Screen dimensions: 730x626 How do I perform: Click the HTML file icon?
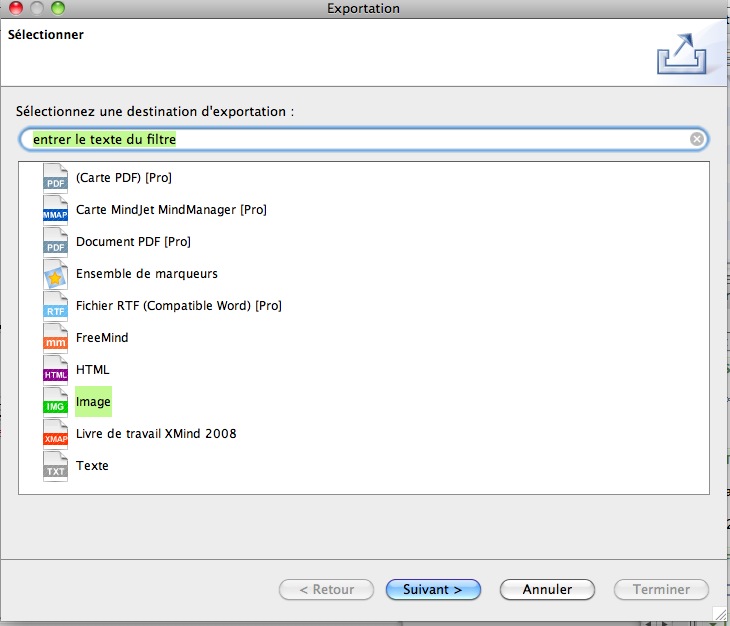pos(55,369)
